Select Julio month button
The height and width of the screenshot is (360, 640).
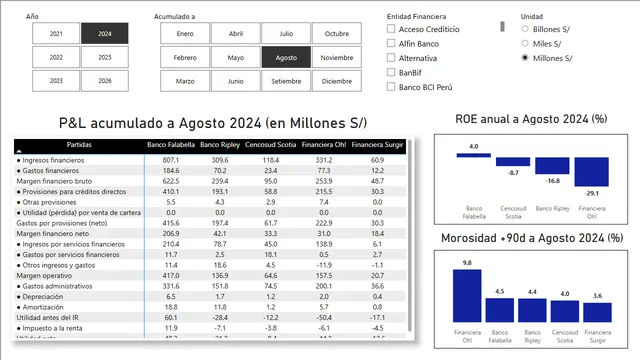[x=286, y=33]
